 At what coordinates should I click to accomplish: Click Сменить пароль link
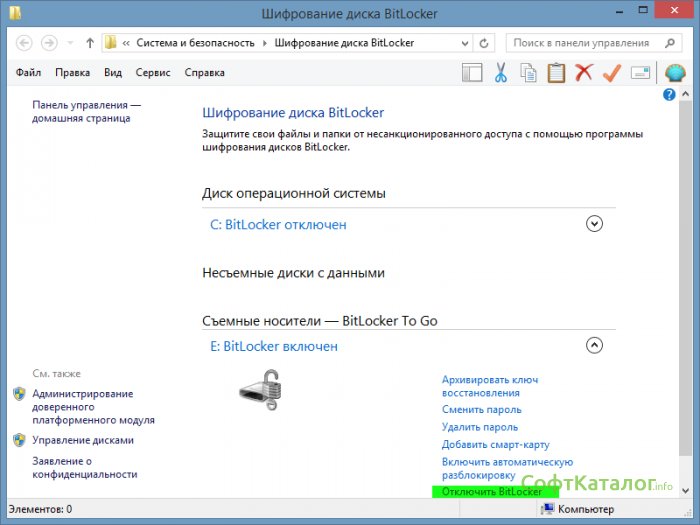(481, 409)
